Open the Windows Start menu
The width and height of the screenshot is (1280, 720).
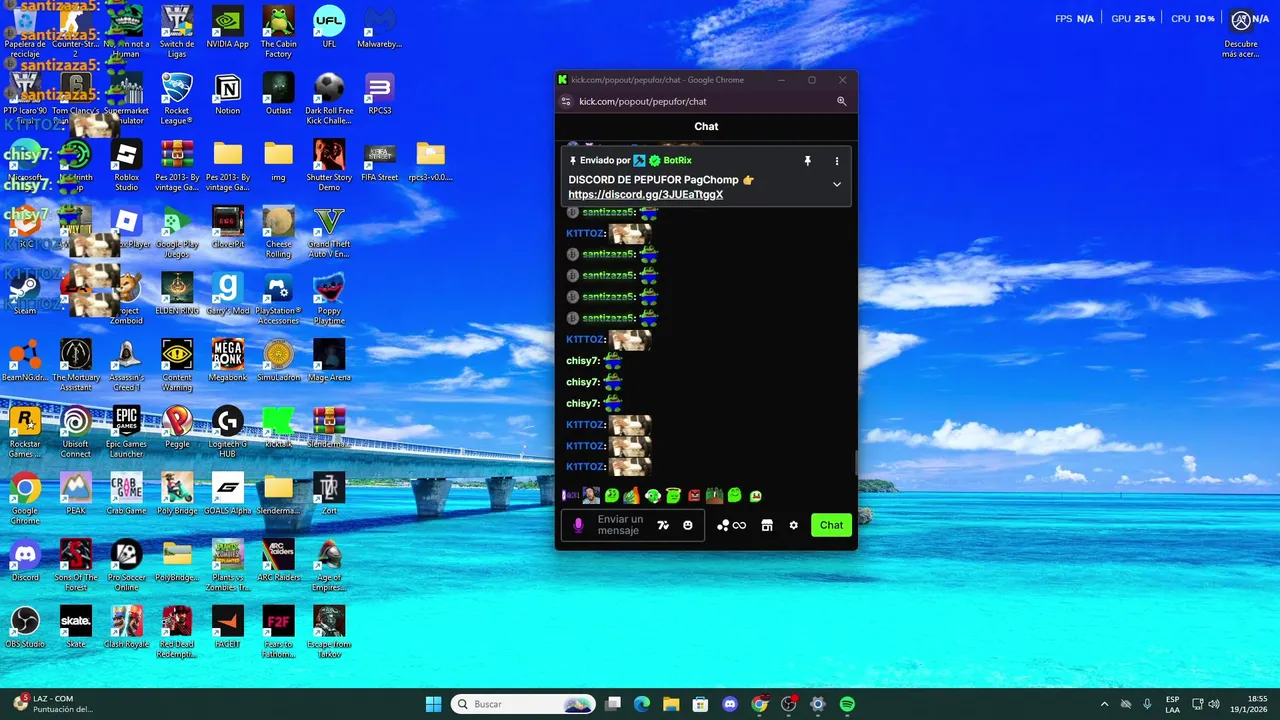(x=434, y=704)
